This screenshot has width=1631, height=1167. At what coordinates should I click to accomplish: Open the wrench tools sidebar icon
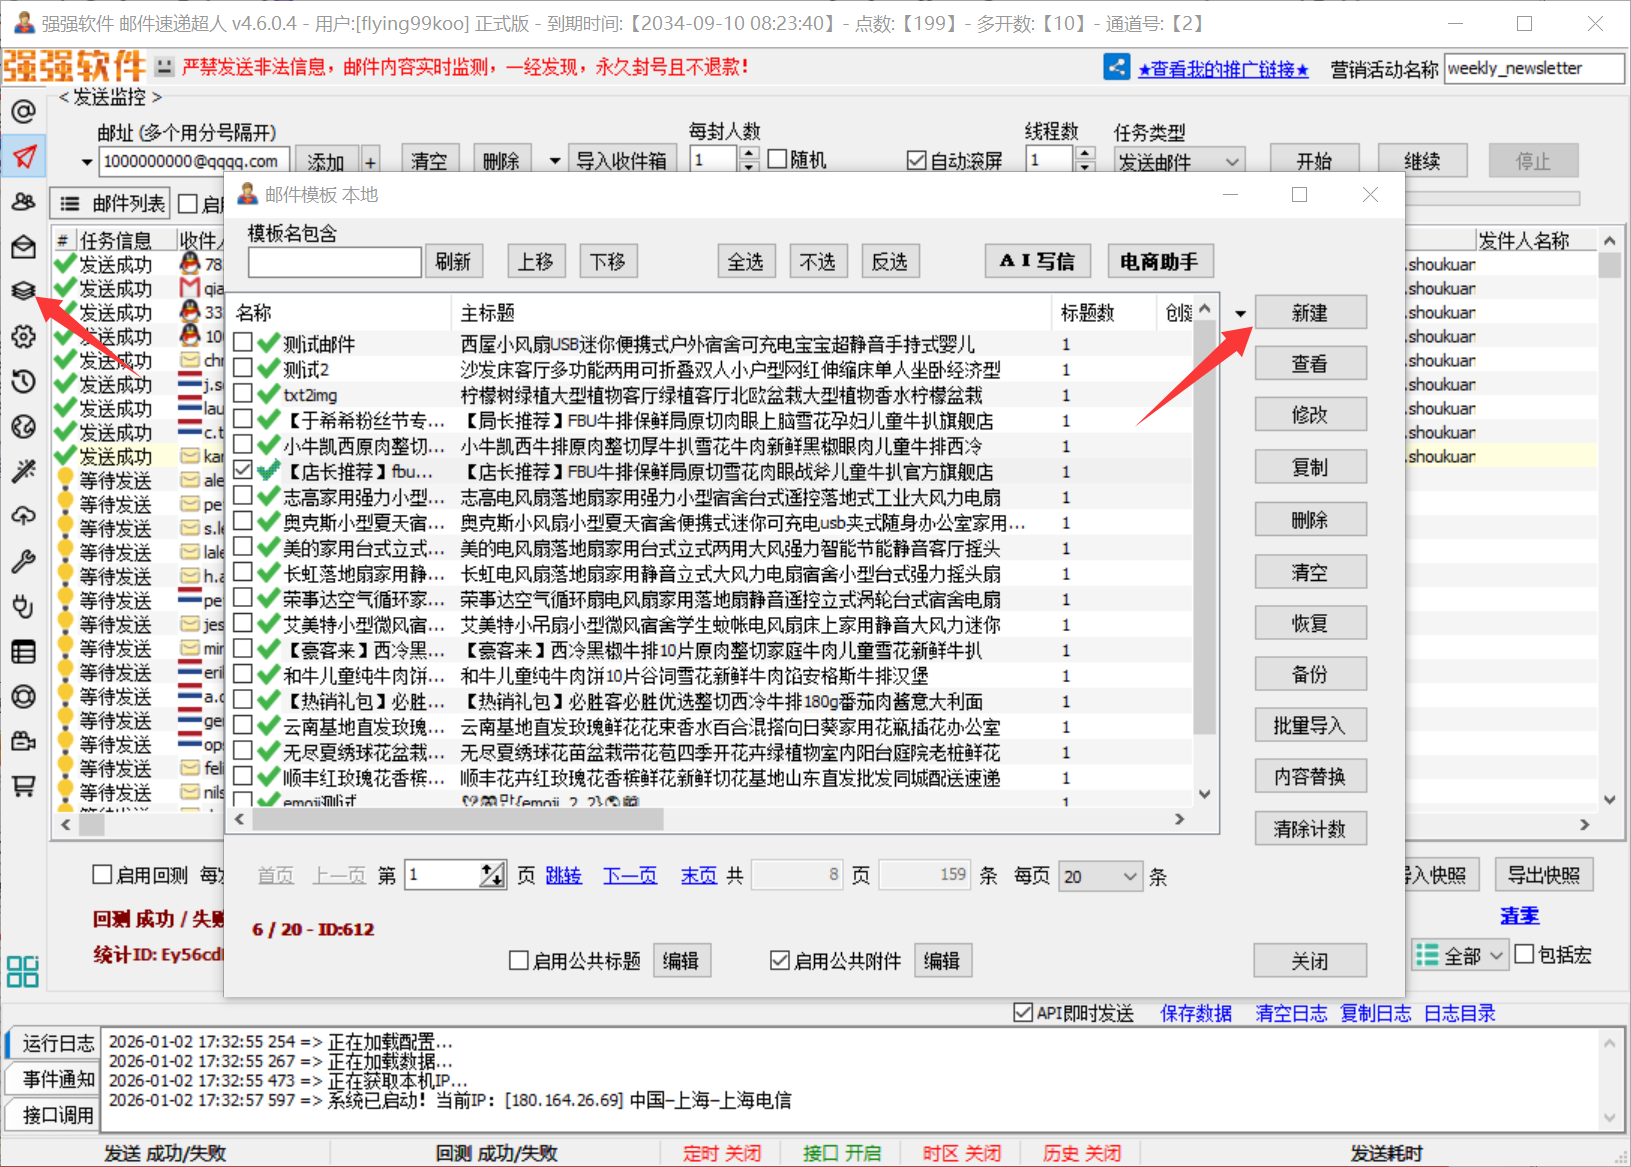click(23, 561)
